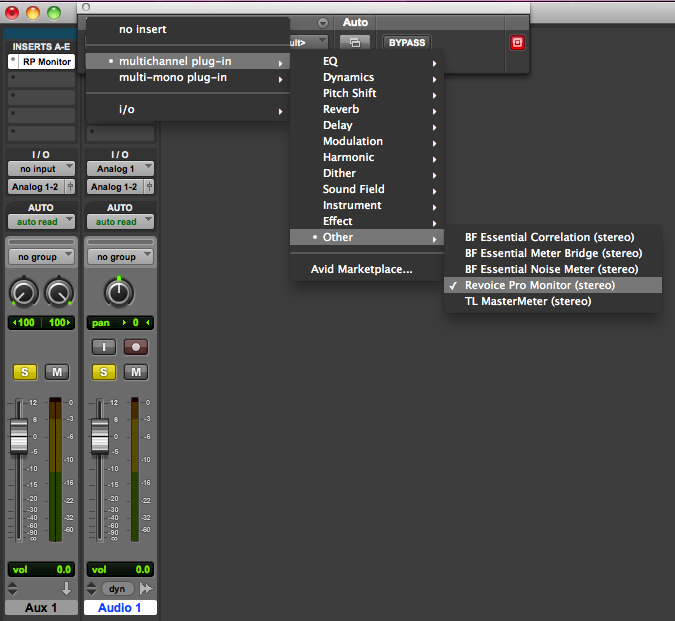Click the Aux 1 left pan knob
This screenshot has height=621, width=675.
[x=23, y=293]
